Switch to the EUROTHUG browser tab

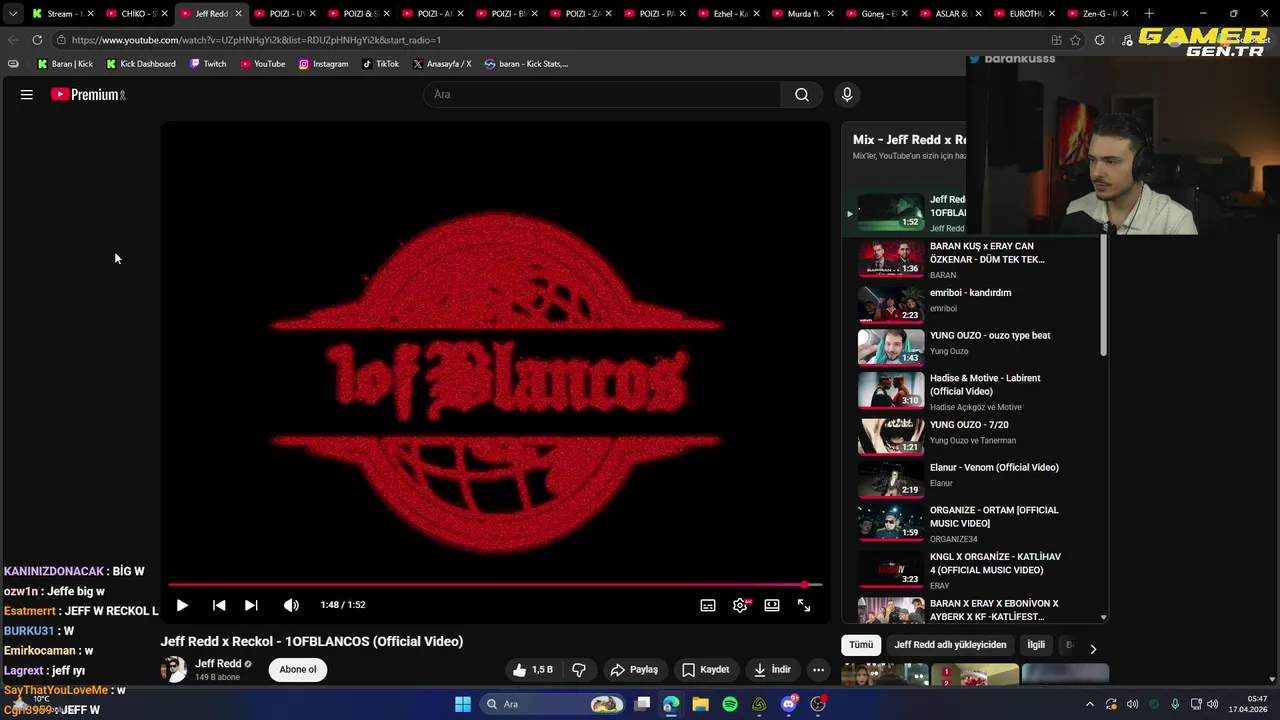click(1025, 14)
